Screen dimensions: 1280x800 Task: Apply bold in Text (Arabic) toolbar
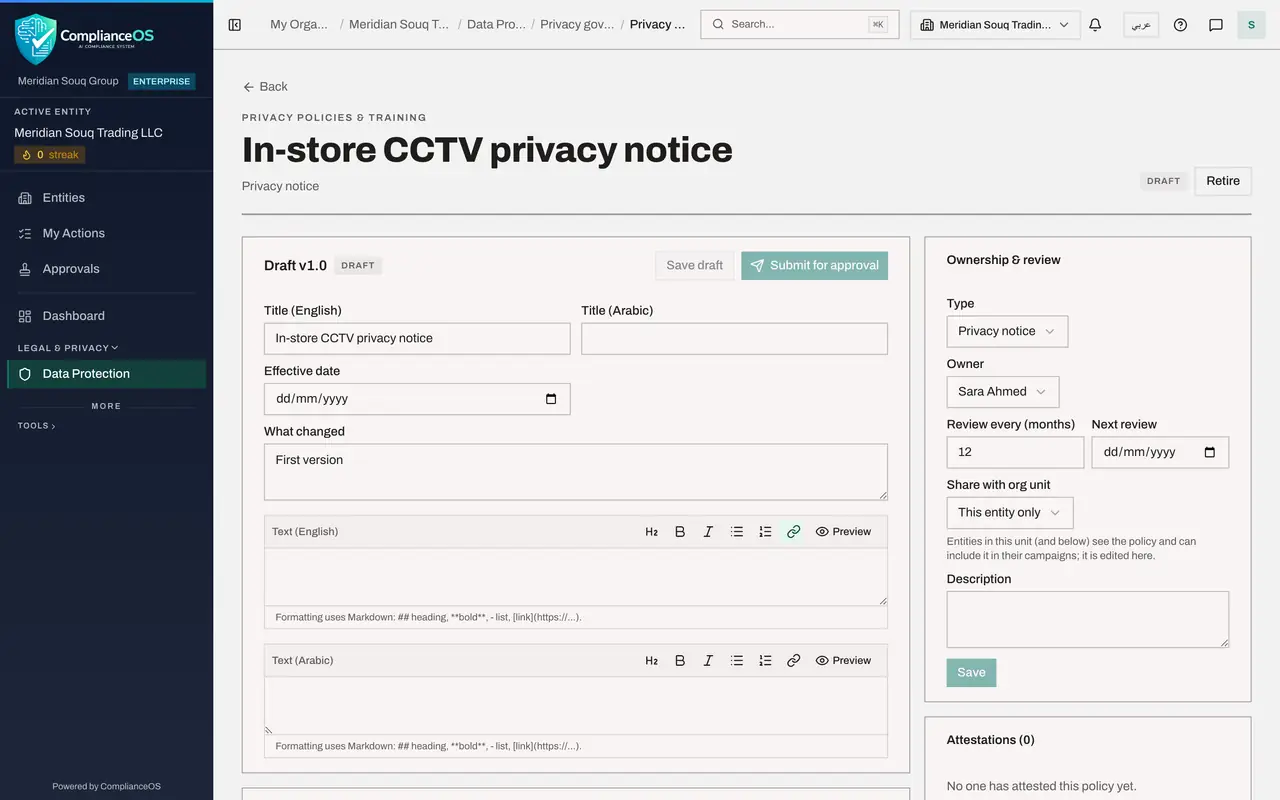click(680, 661)
